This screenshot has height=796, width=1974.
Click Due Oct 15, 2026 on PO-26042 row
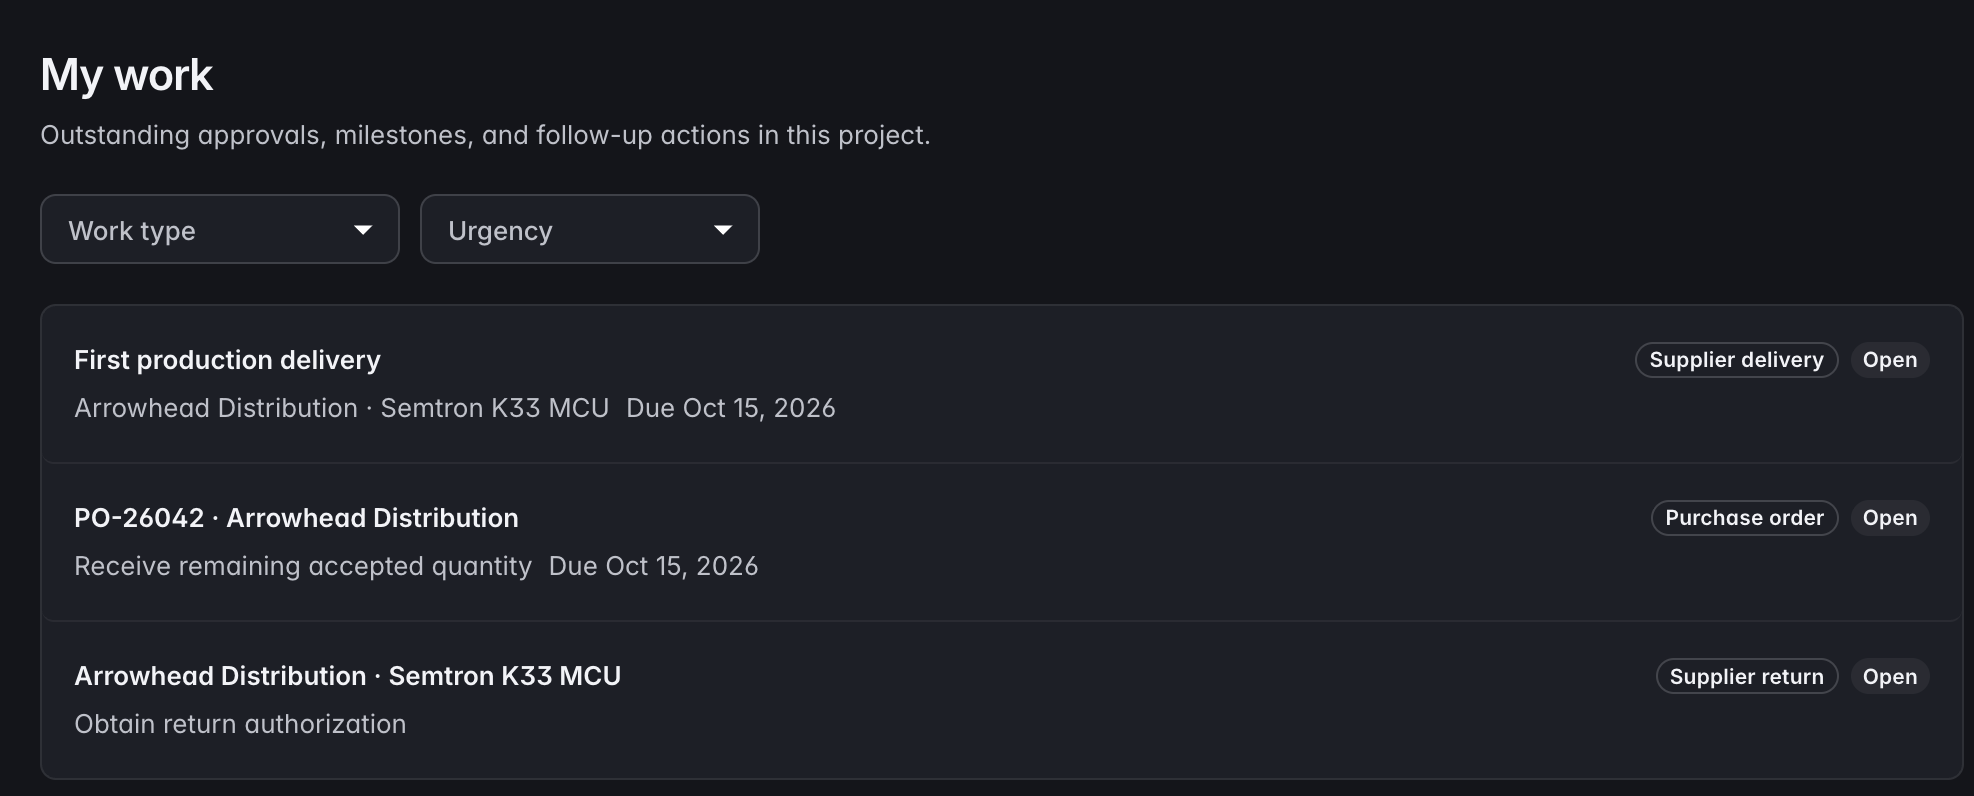click(653, 566)
